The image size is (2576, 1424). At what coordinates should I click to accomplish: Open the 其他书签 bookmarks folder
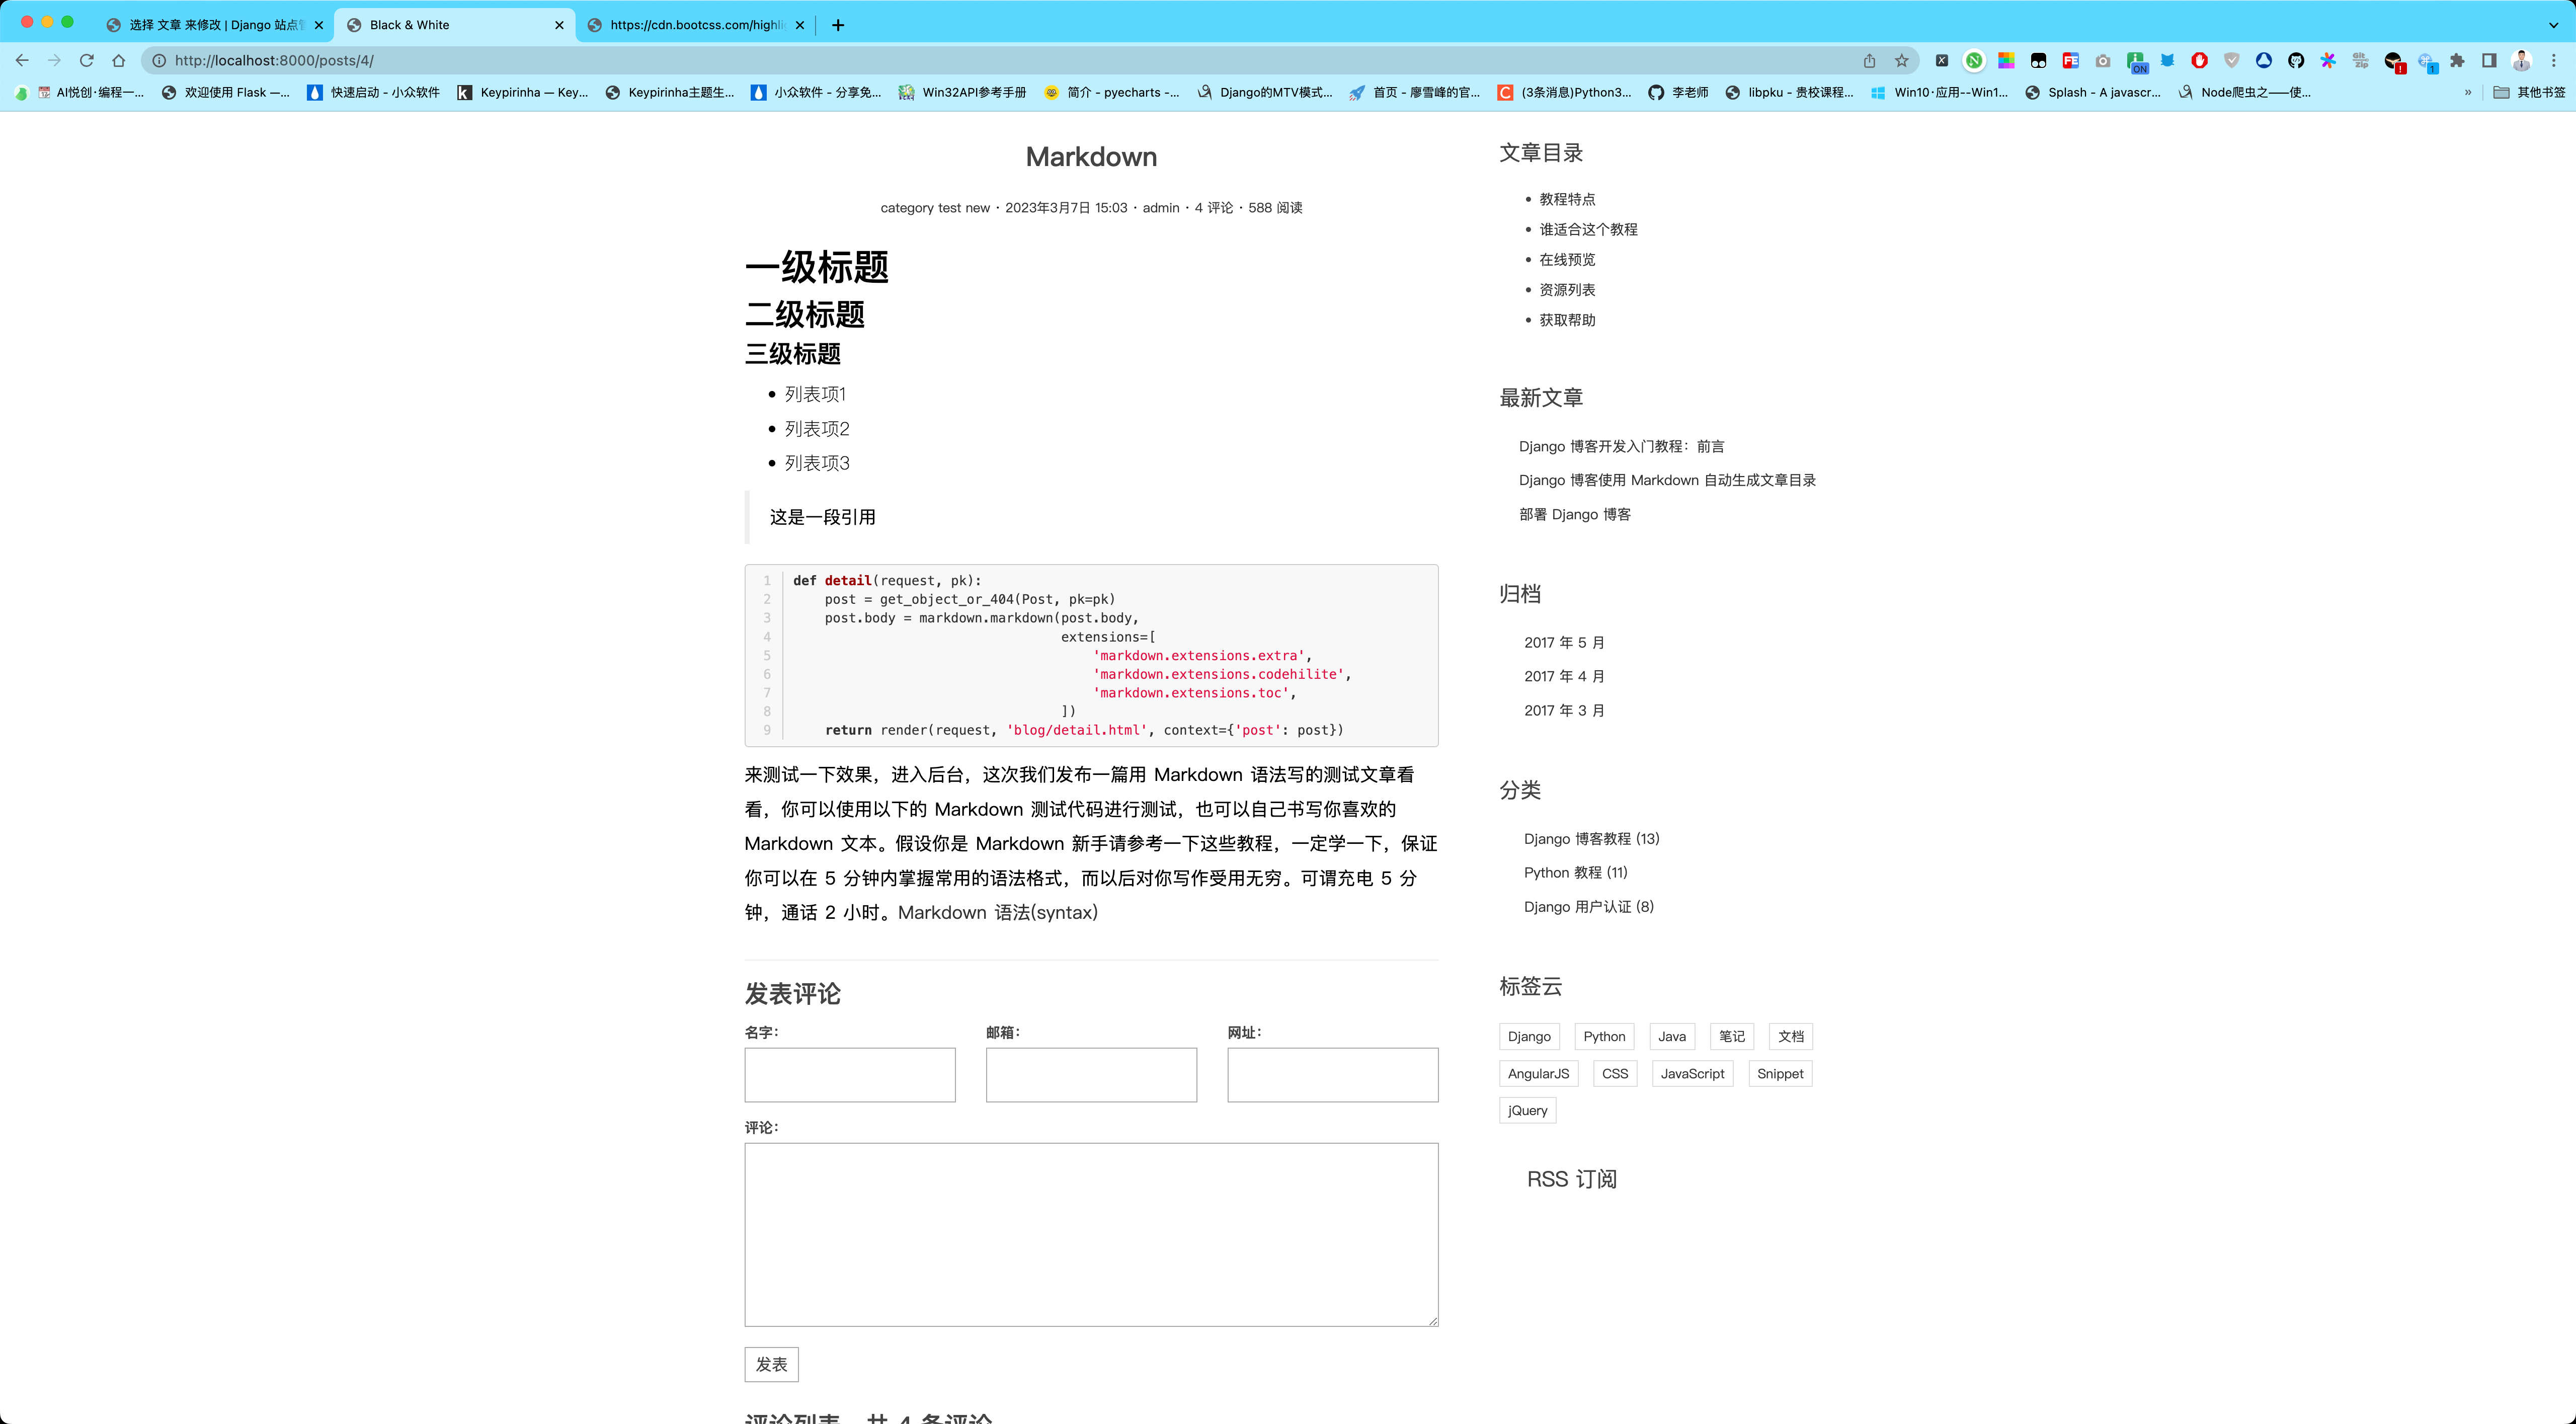[x=2529, y=92]
